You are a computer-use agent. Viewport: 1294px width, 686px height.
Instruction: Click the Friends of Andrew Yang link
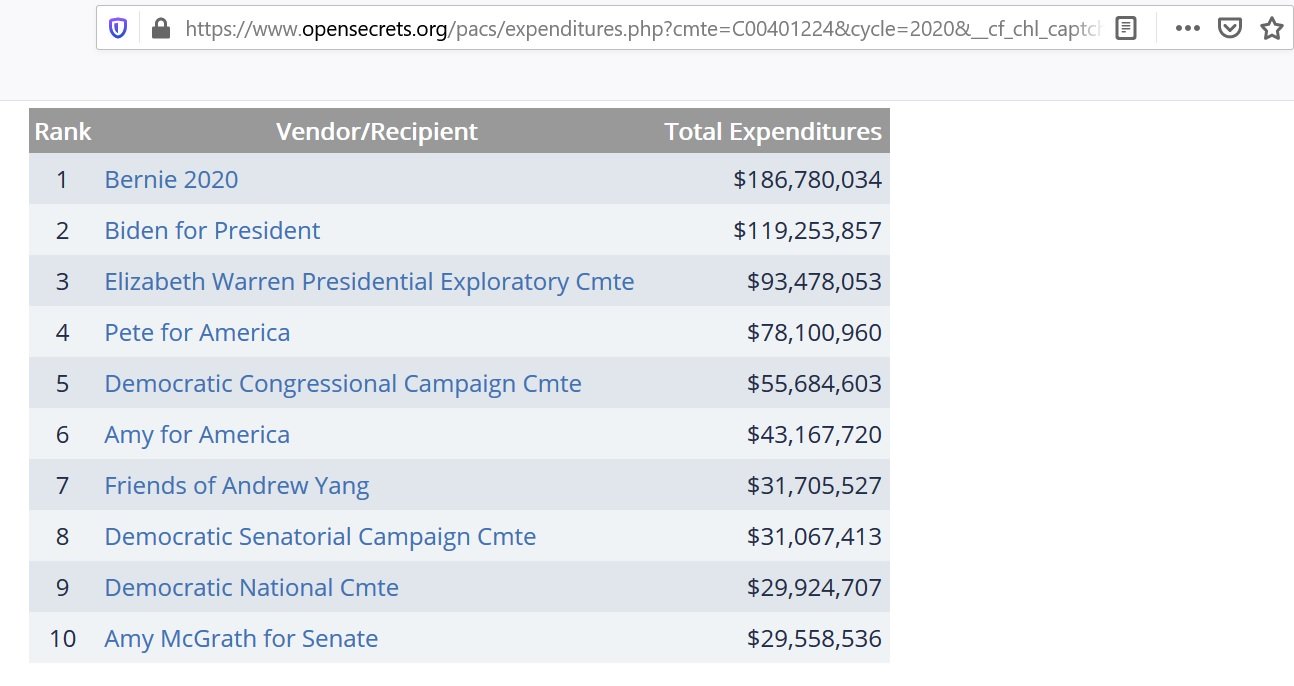pyautogui.click(x=237, y=486)
